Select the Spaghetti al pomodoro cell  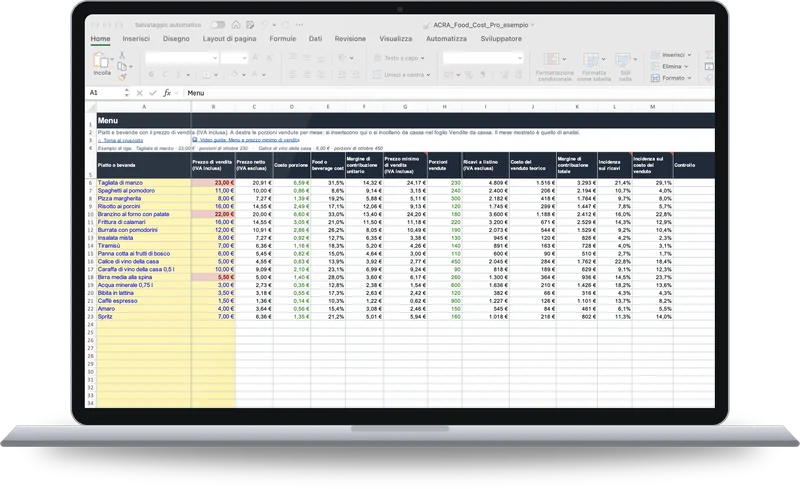pyautogui.click(x=144, y=190)
